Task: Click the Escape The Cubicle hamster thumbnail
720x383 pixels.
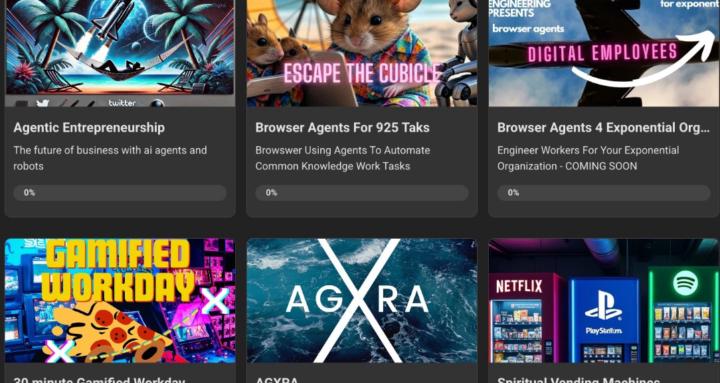Action: (362, 53)
